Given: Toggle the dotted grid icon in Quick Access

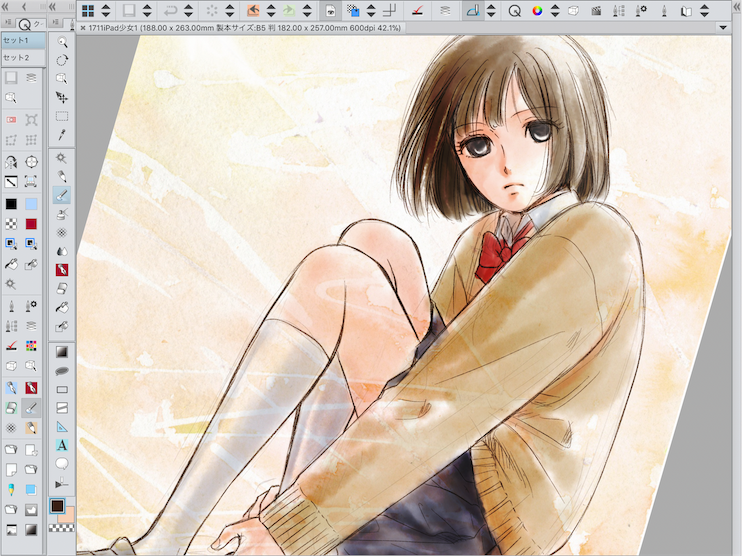Looking at the screenshot, I should (31, 140).
